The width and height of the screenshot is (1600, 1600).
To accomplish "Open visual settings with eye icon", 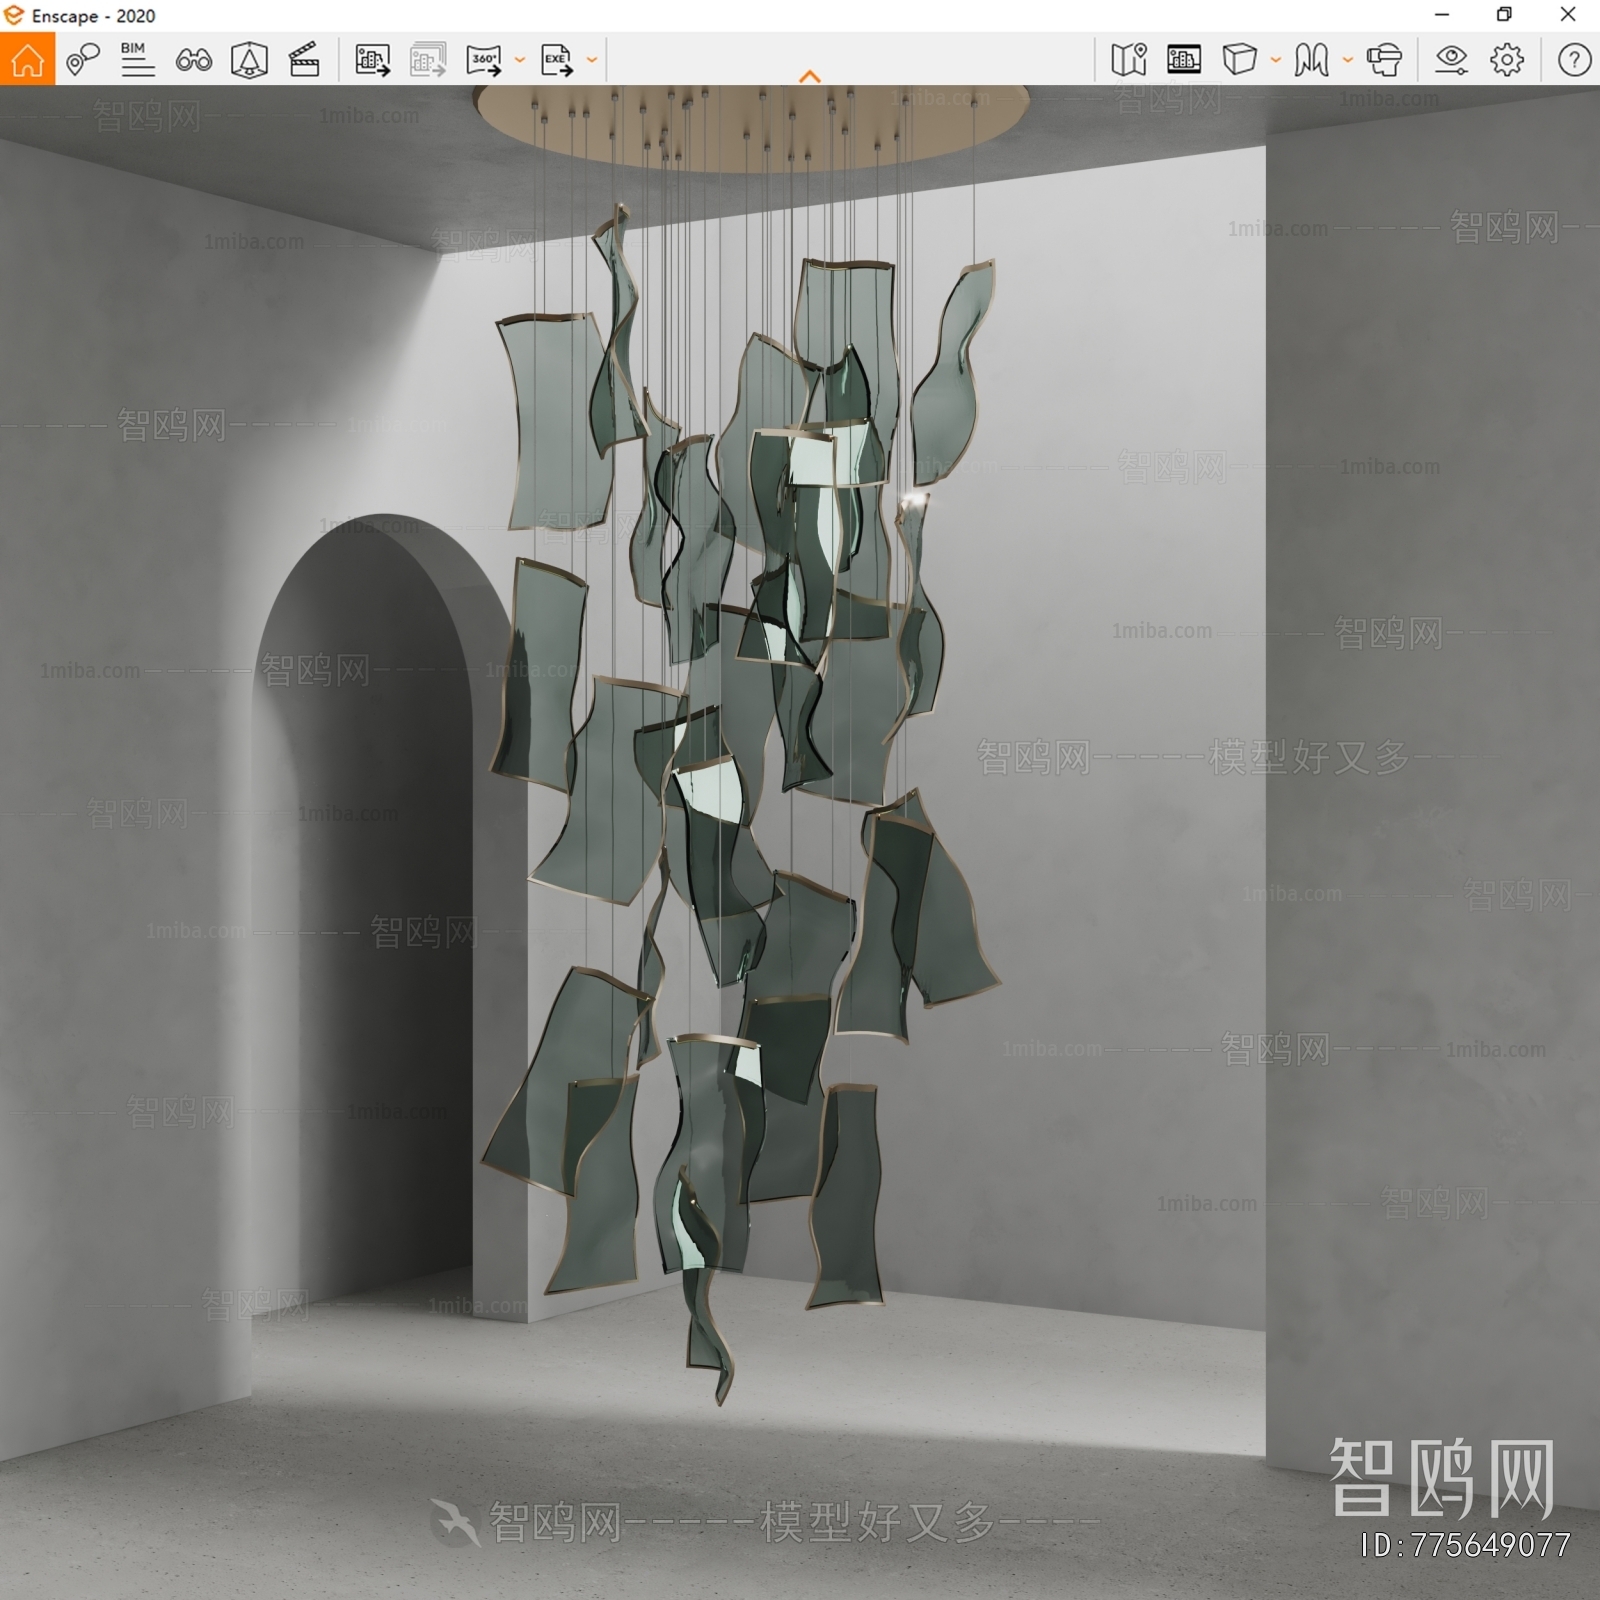I will (x=1452, y=60).
